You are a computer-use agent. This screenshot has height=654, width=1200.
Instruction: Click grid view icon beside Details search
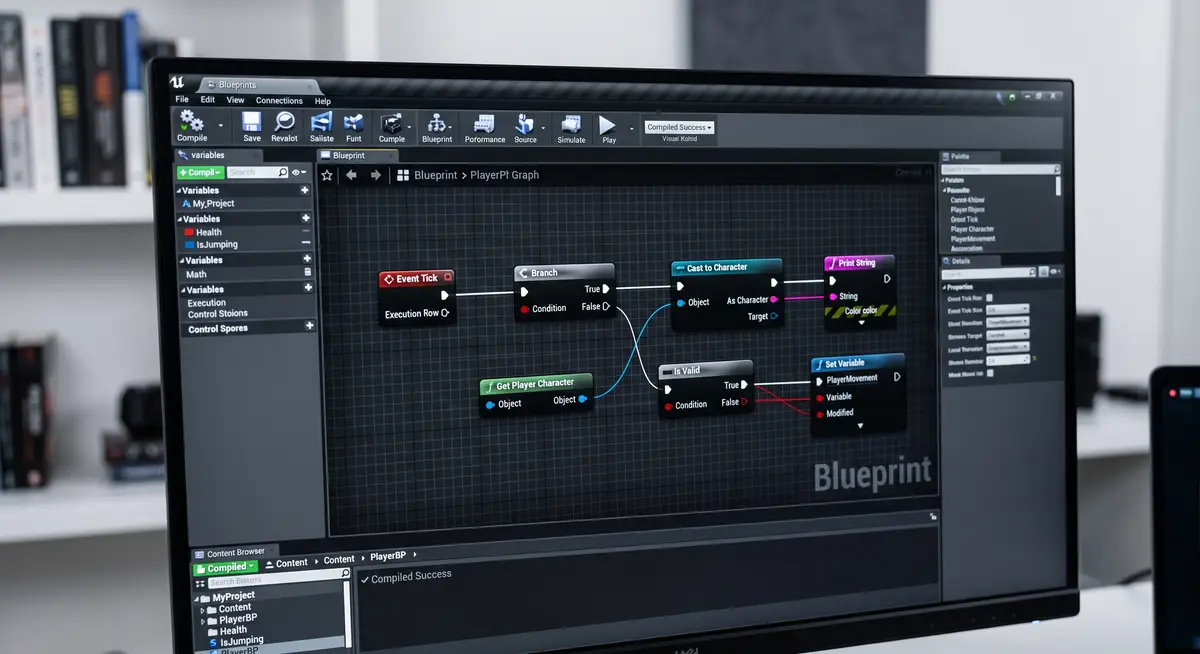coord(1043,272)
